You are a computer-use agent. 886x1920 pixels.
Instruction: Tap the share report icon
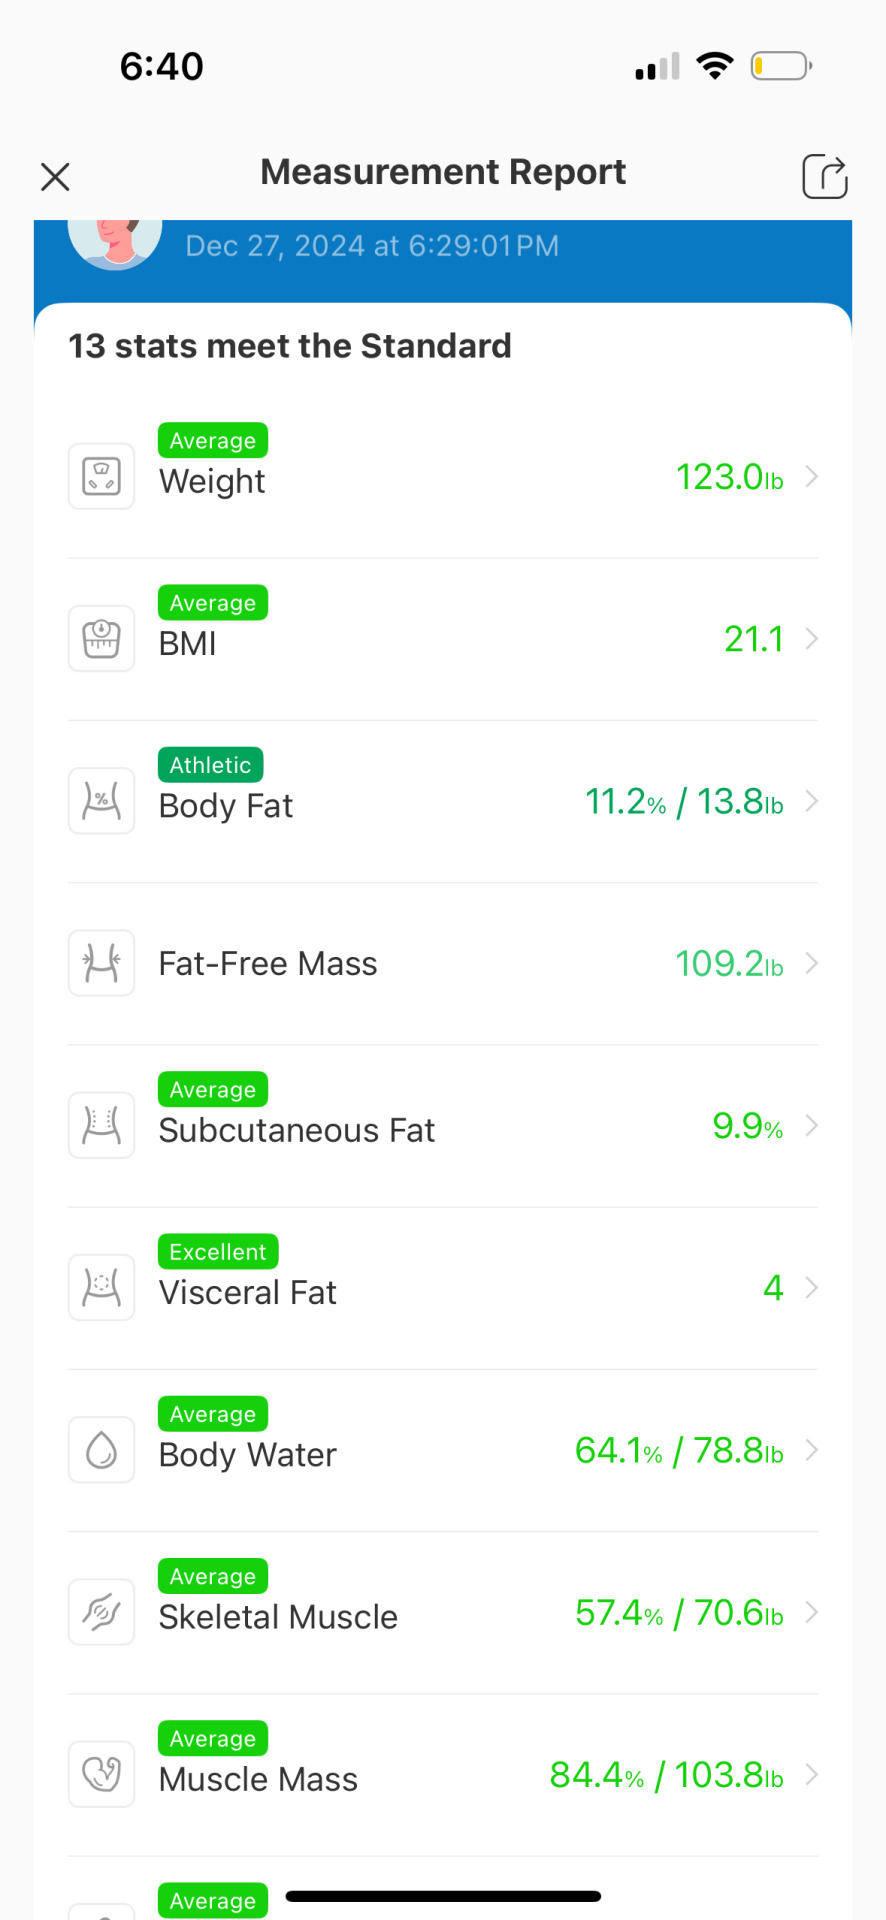(825, 177)
